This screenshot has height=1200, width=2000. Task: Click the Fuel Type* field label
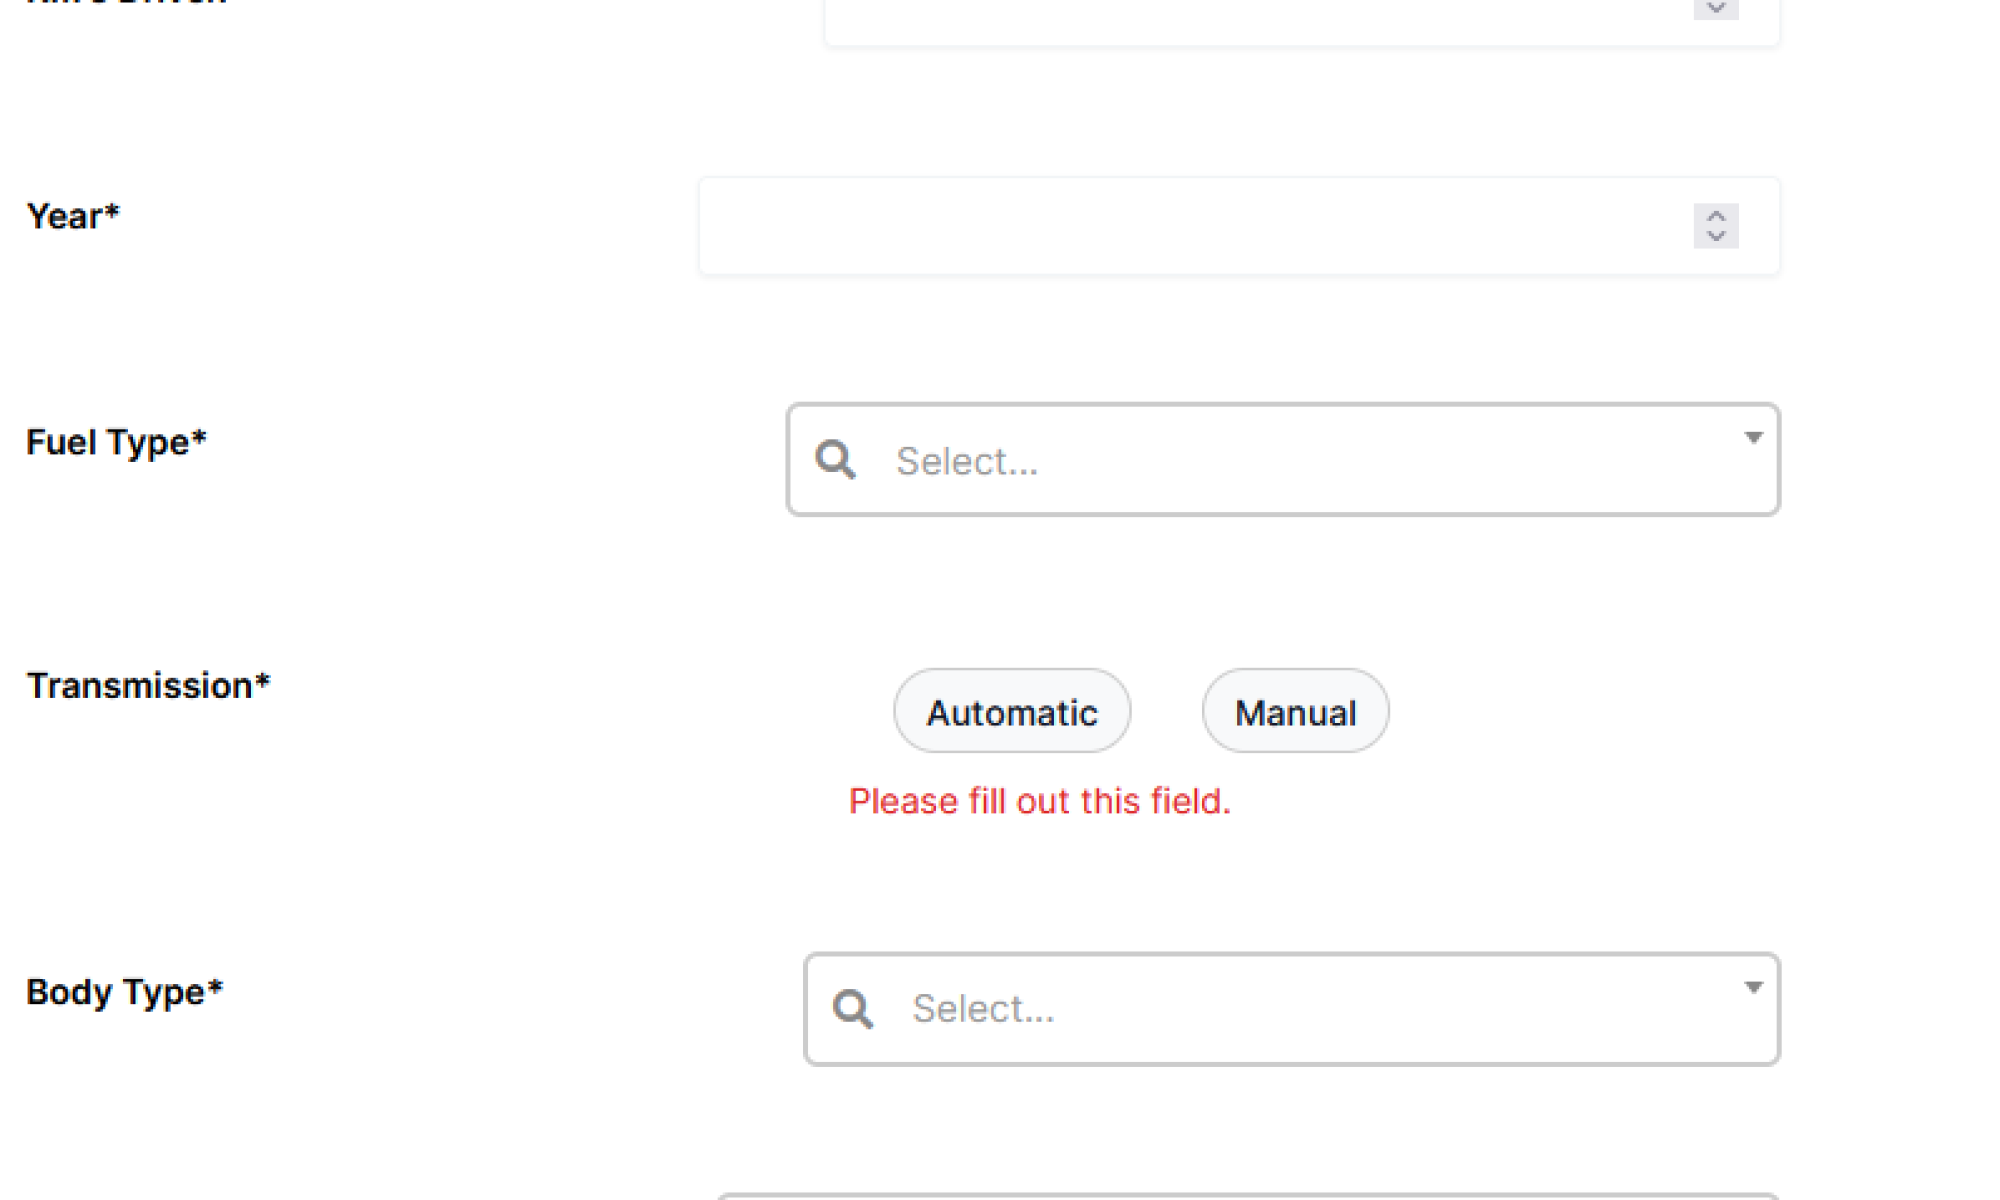point(116,442)
